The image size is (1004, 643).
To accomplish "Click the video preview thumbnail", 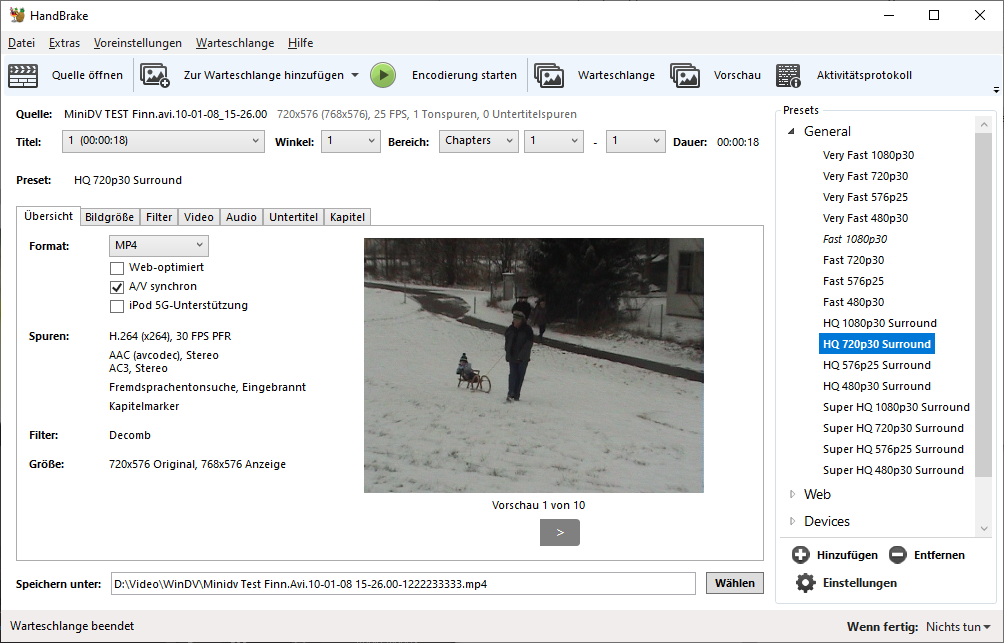I will (x=533, y=365).
